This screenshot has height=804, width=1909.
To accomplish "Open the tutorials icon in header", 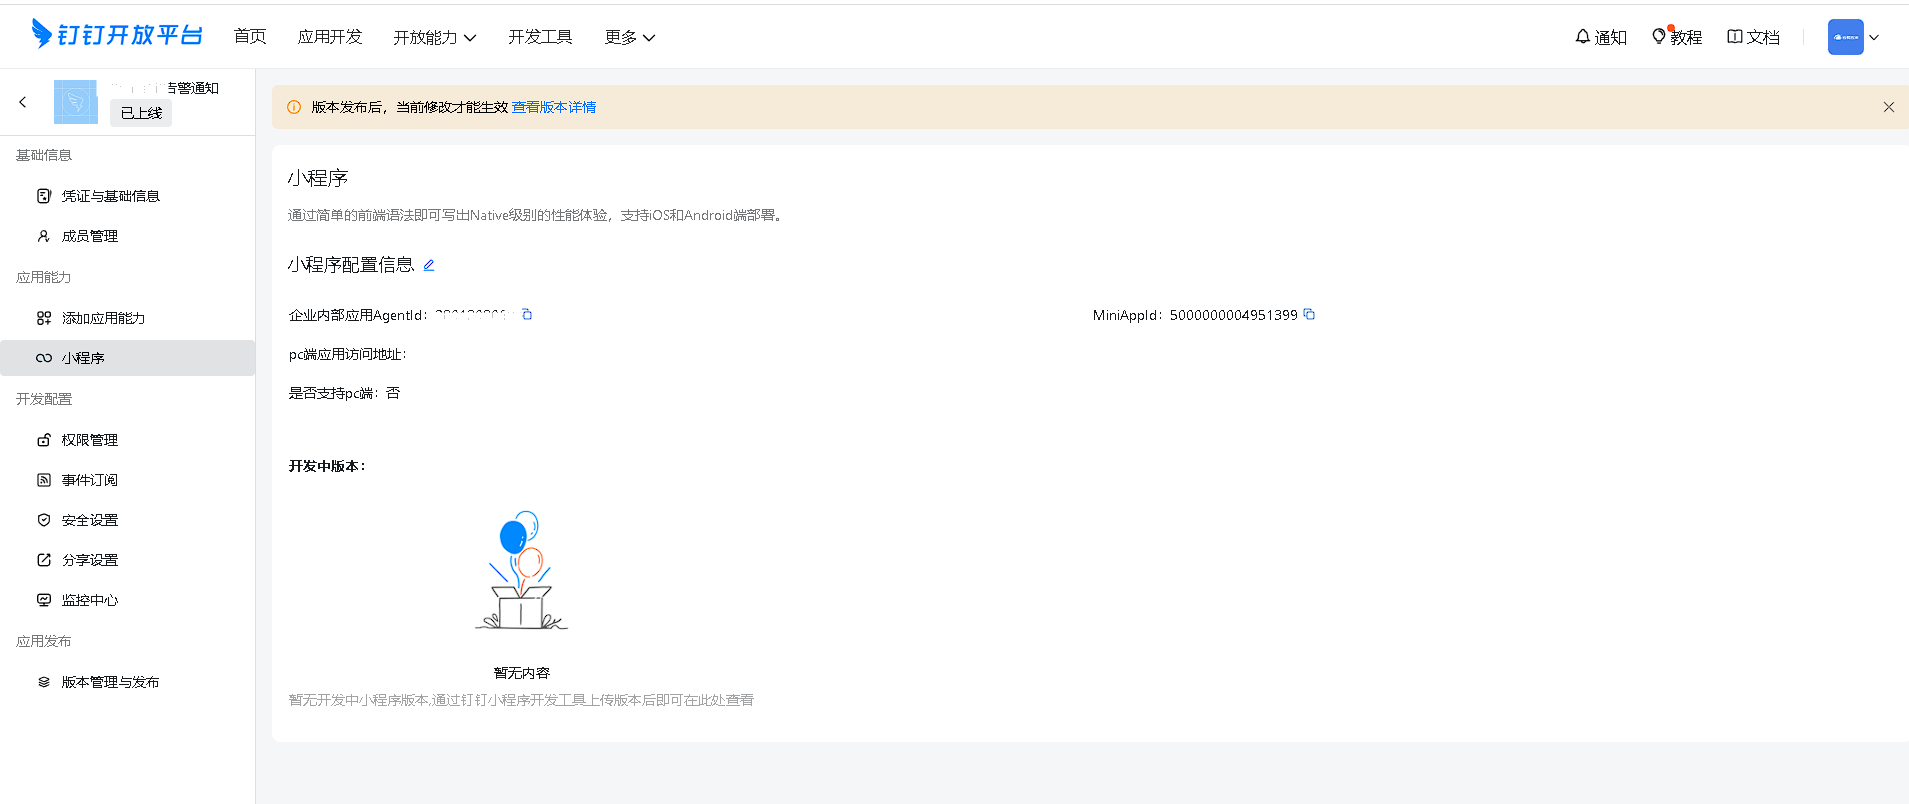I will tap(1659, 37).
